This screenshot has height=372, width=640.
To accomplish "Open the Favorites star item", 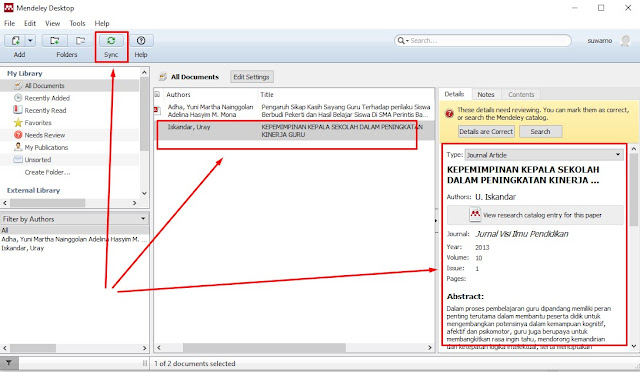I will [x=38, y=123].
